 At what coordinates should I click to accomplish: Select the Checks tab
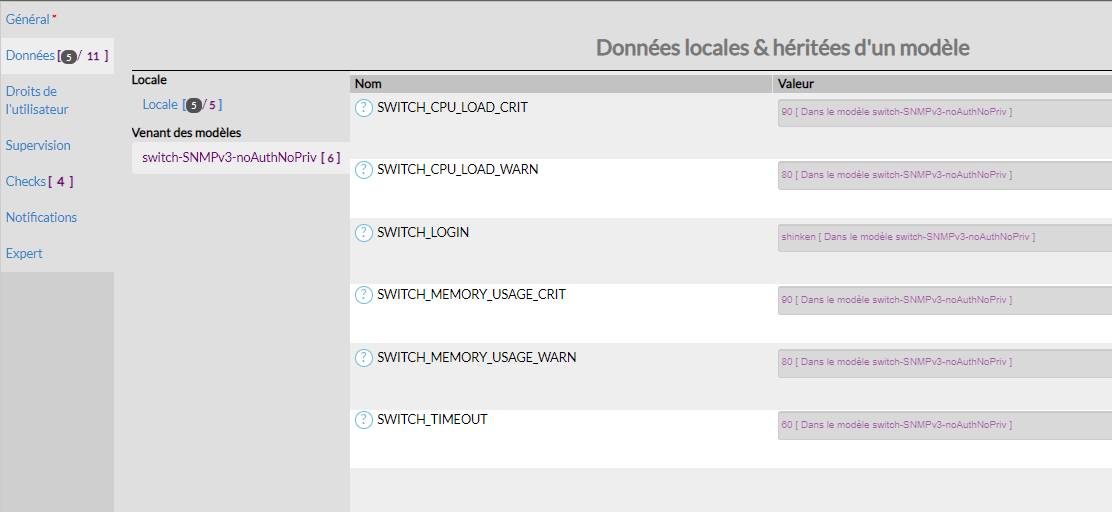point(26,181)
